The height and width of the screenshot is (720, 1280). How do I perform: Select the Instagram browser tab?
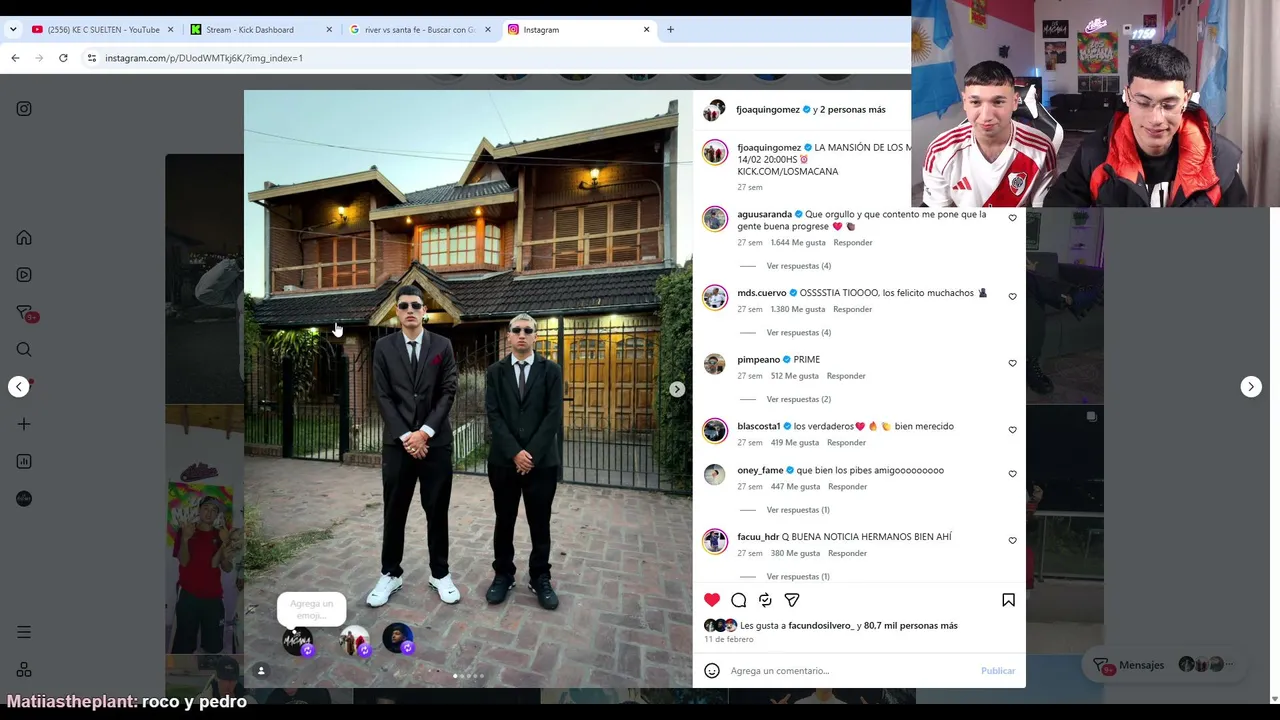click(x=578, y=30)
